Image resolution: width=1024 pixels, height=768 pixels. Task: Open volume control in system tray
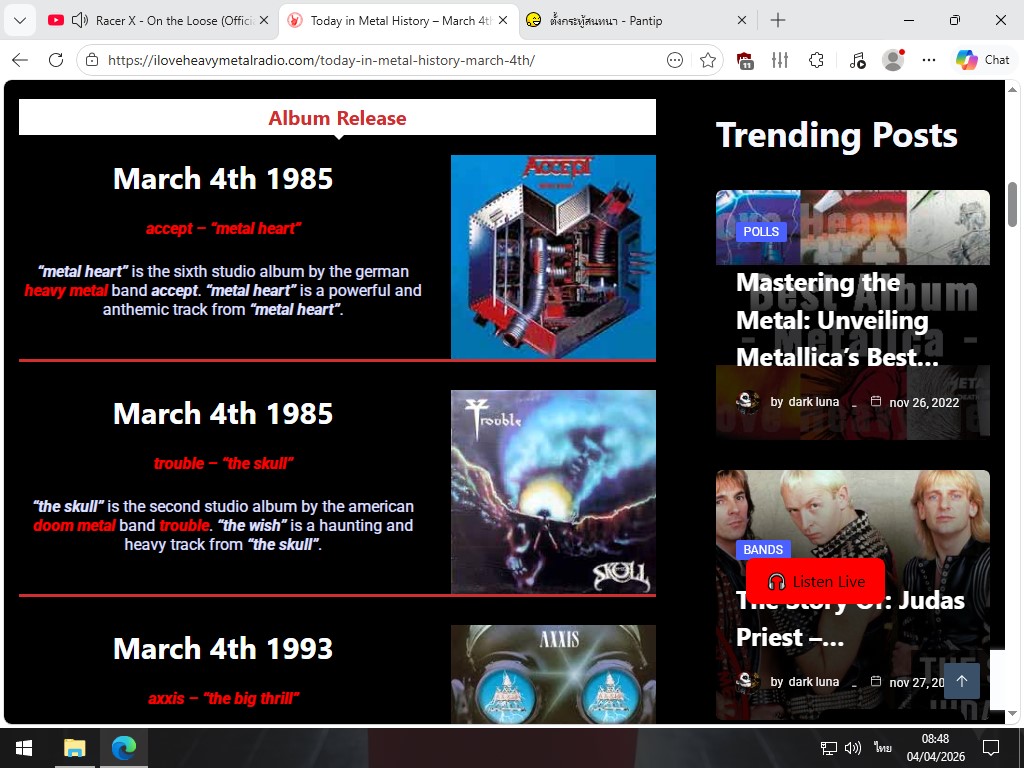pyautogui.click(x=852, y=748)
